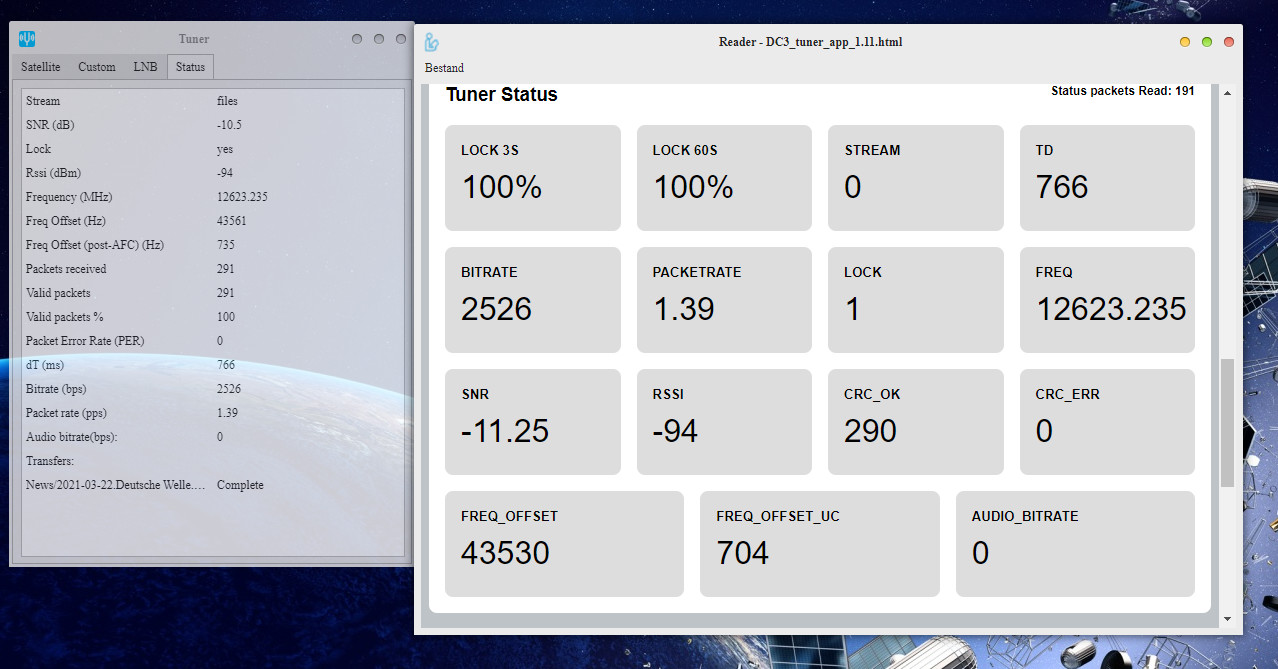Screen dimensions: 1278x669
Task: Close the Reader window with red button
Action: coord(1229,42)
